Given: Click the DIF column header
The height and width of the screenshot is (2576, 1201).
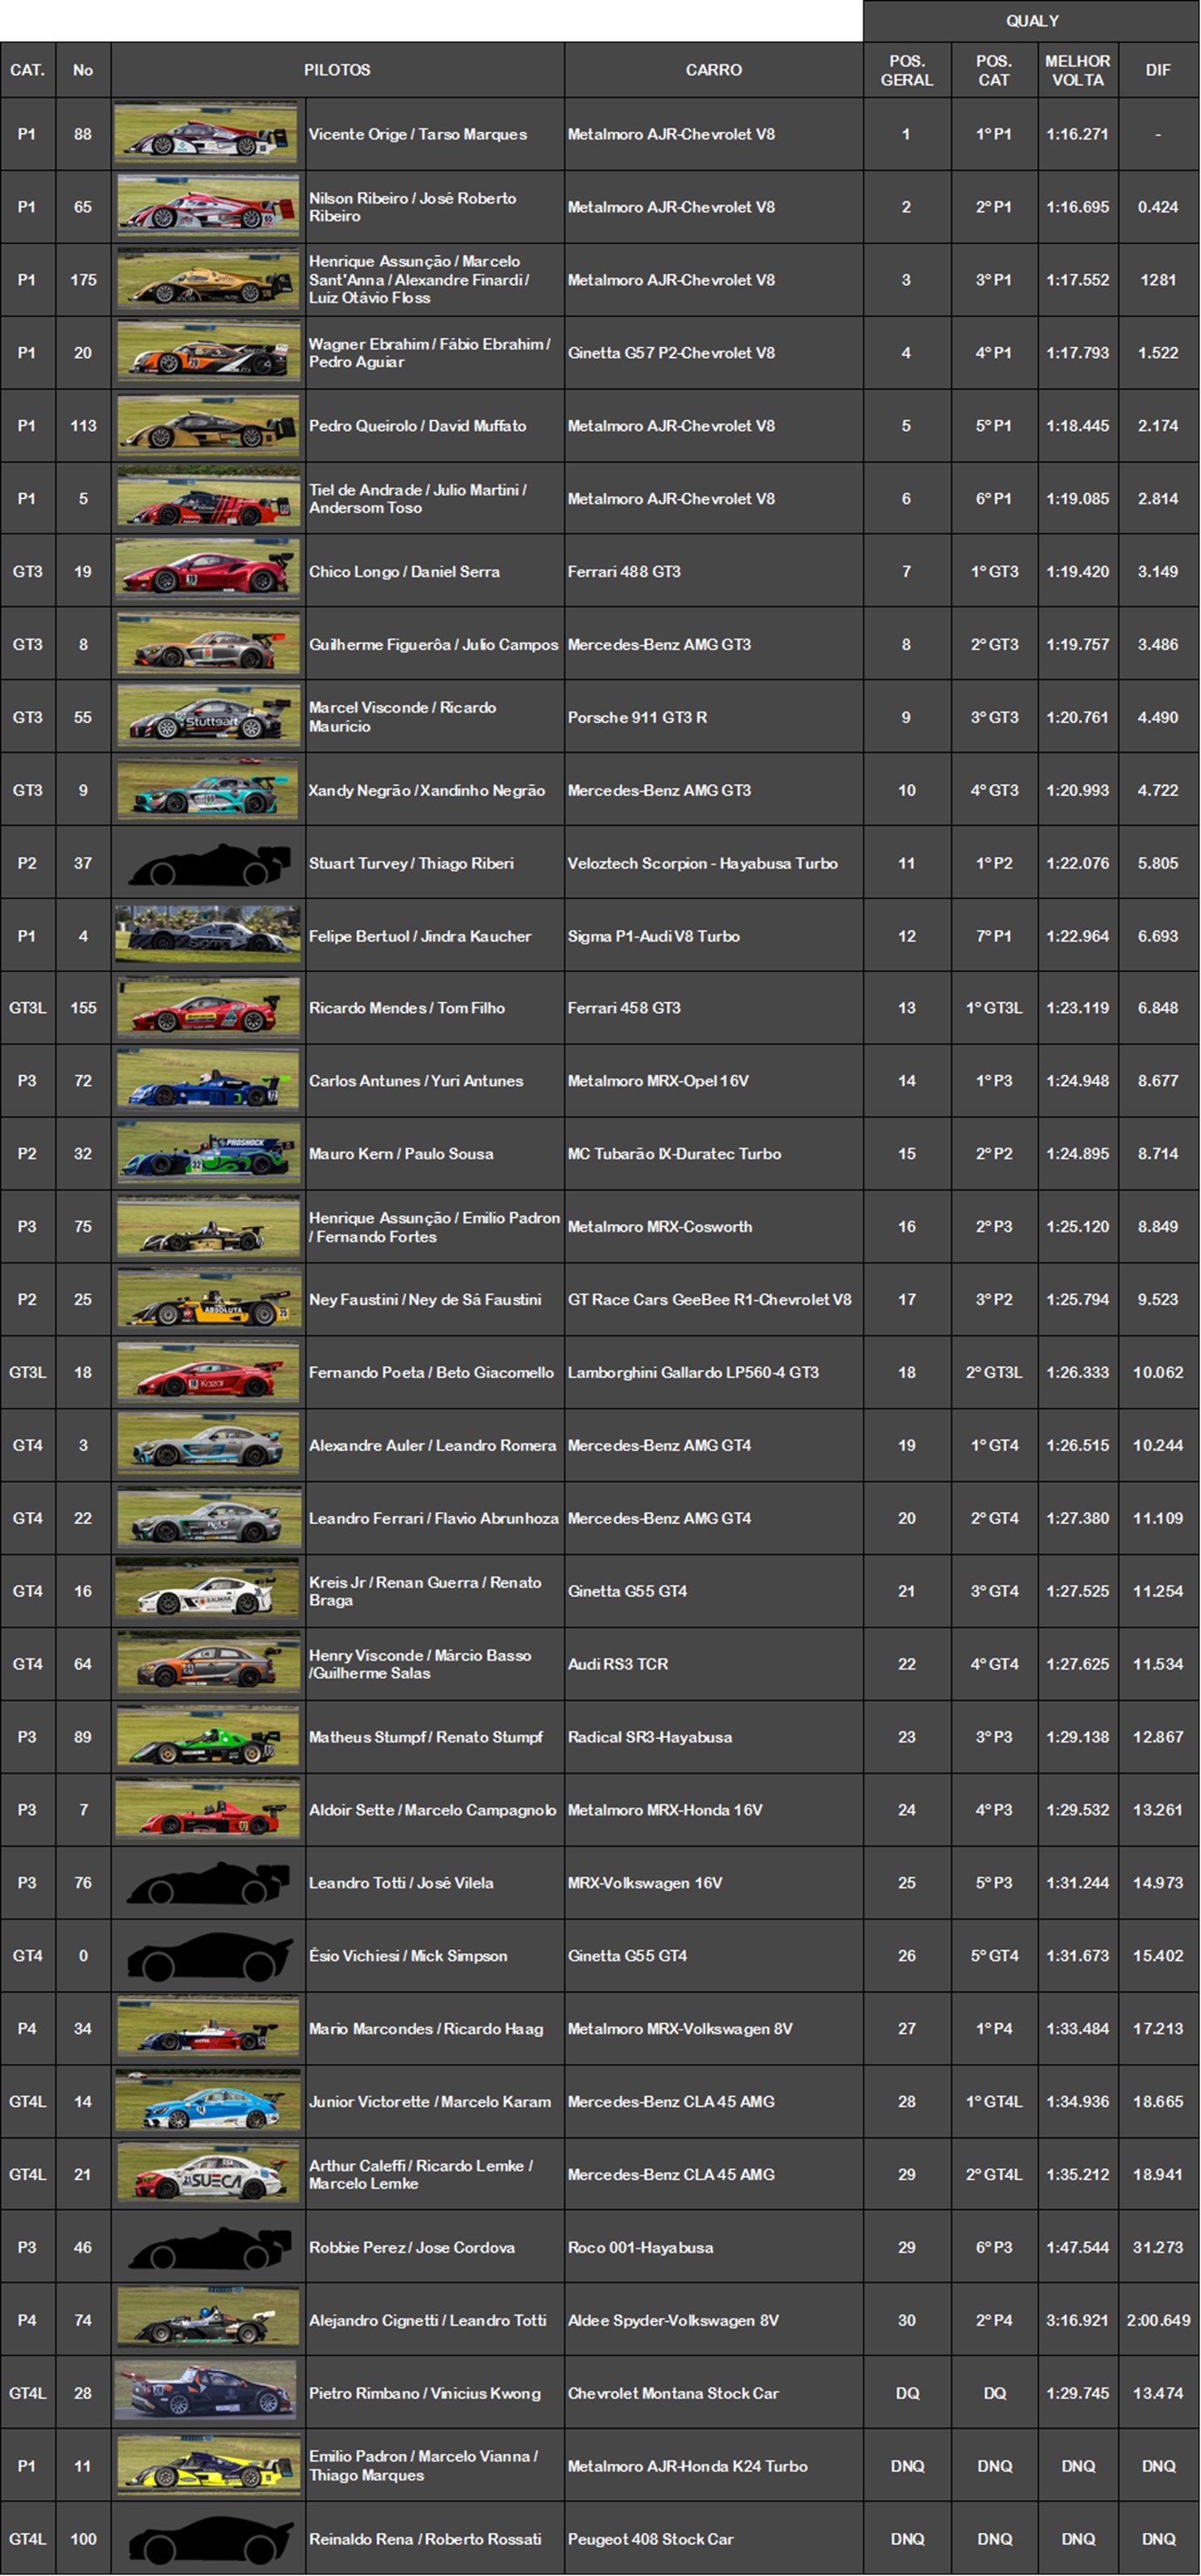Looking at the screenshot, I should click(x=1158, y=70).
